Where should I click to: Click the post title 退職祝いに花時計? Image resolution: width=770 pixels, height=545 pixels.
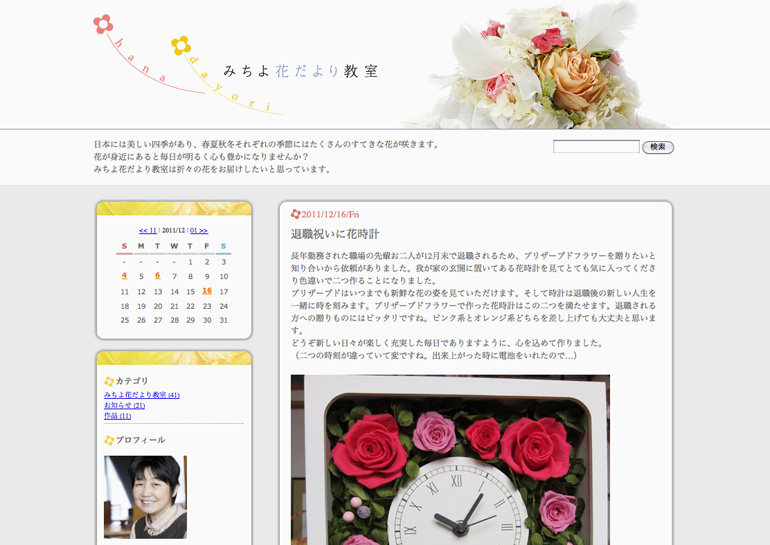(335, 234)
